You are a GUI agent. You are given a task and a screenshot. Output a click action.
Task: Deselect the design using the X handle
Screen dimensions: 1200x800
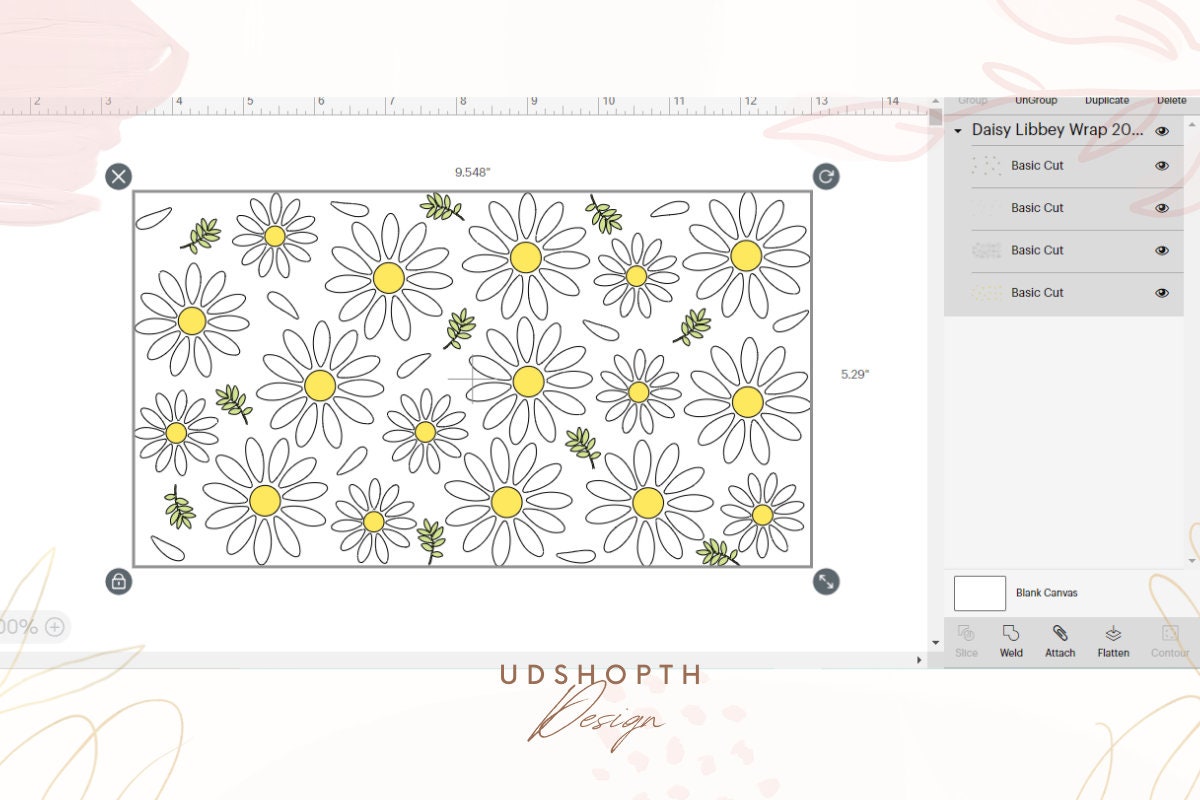click(118, 176)
